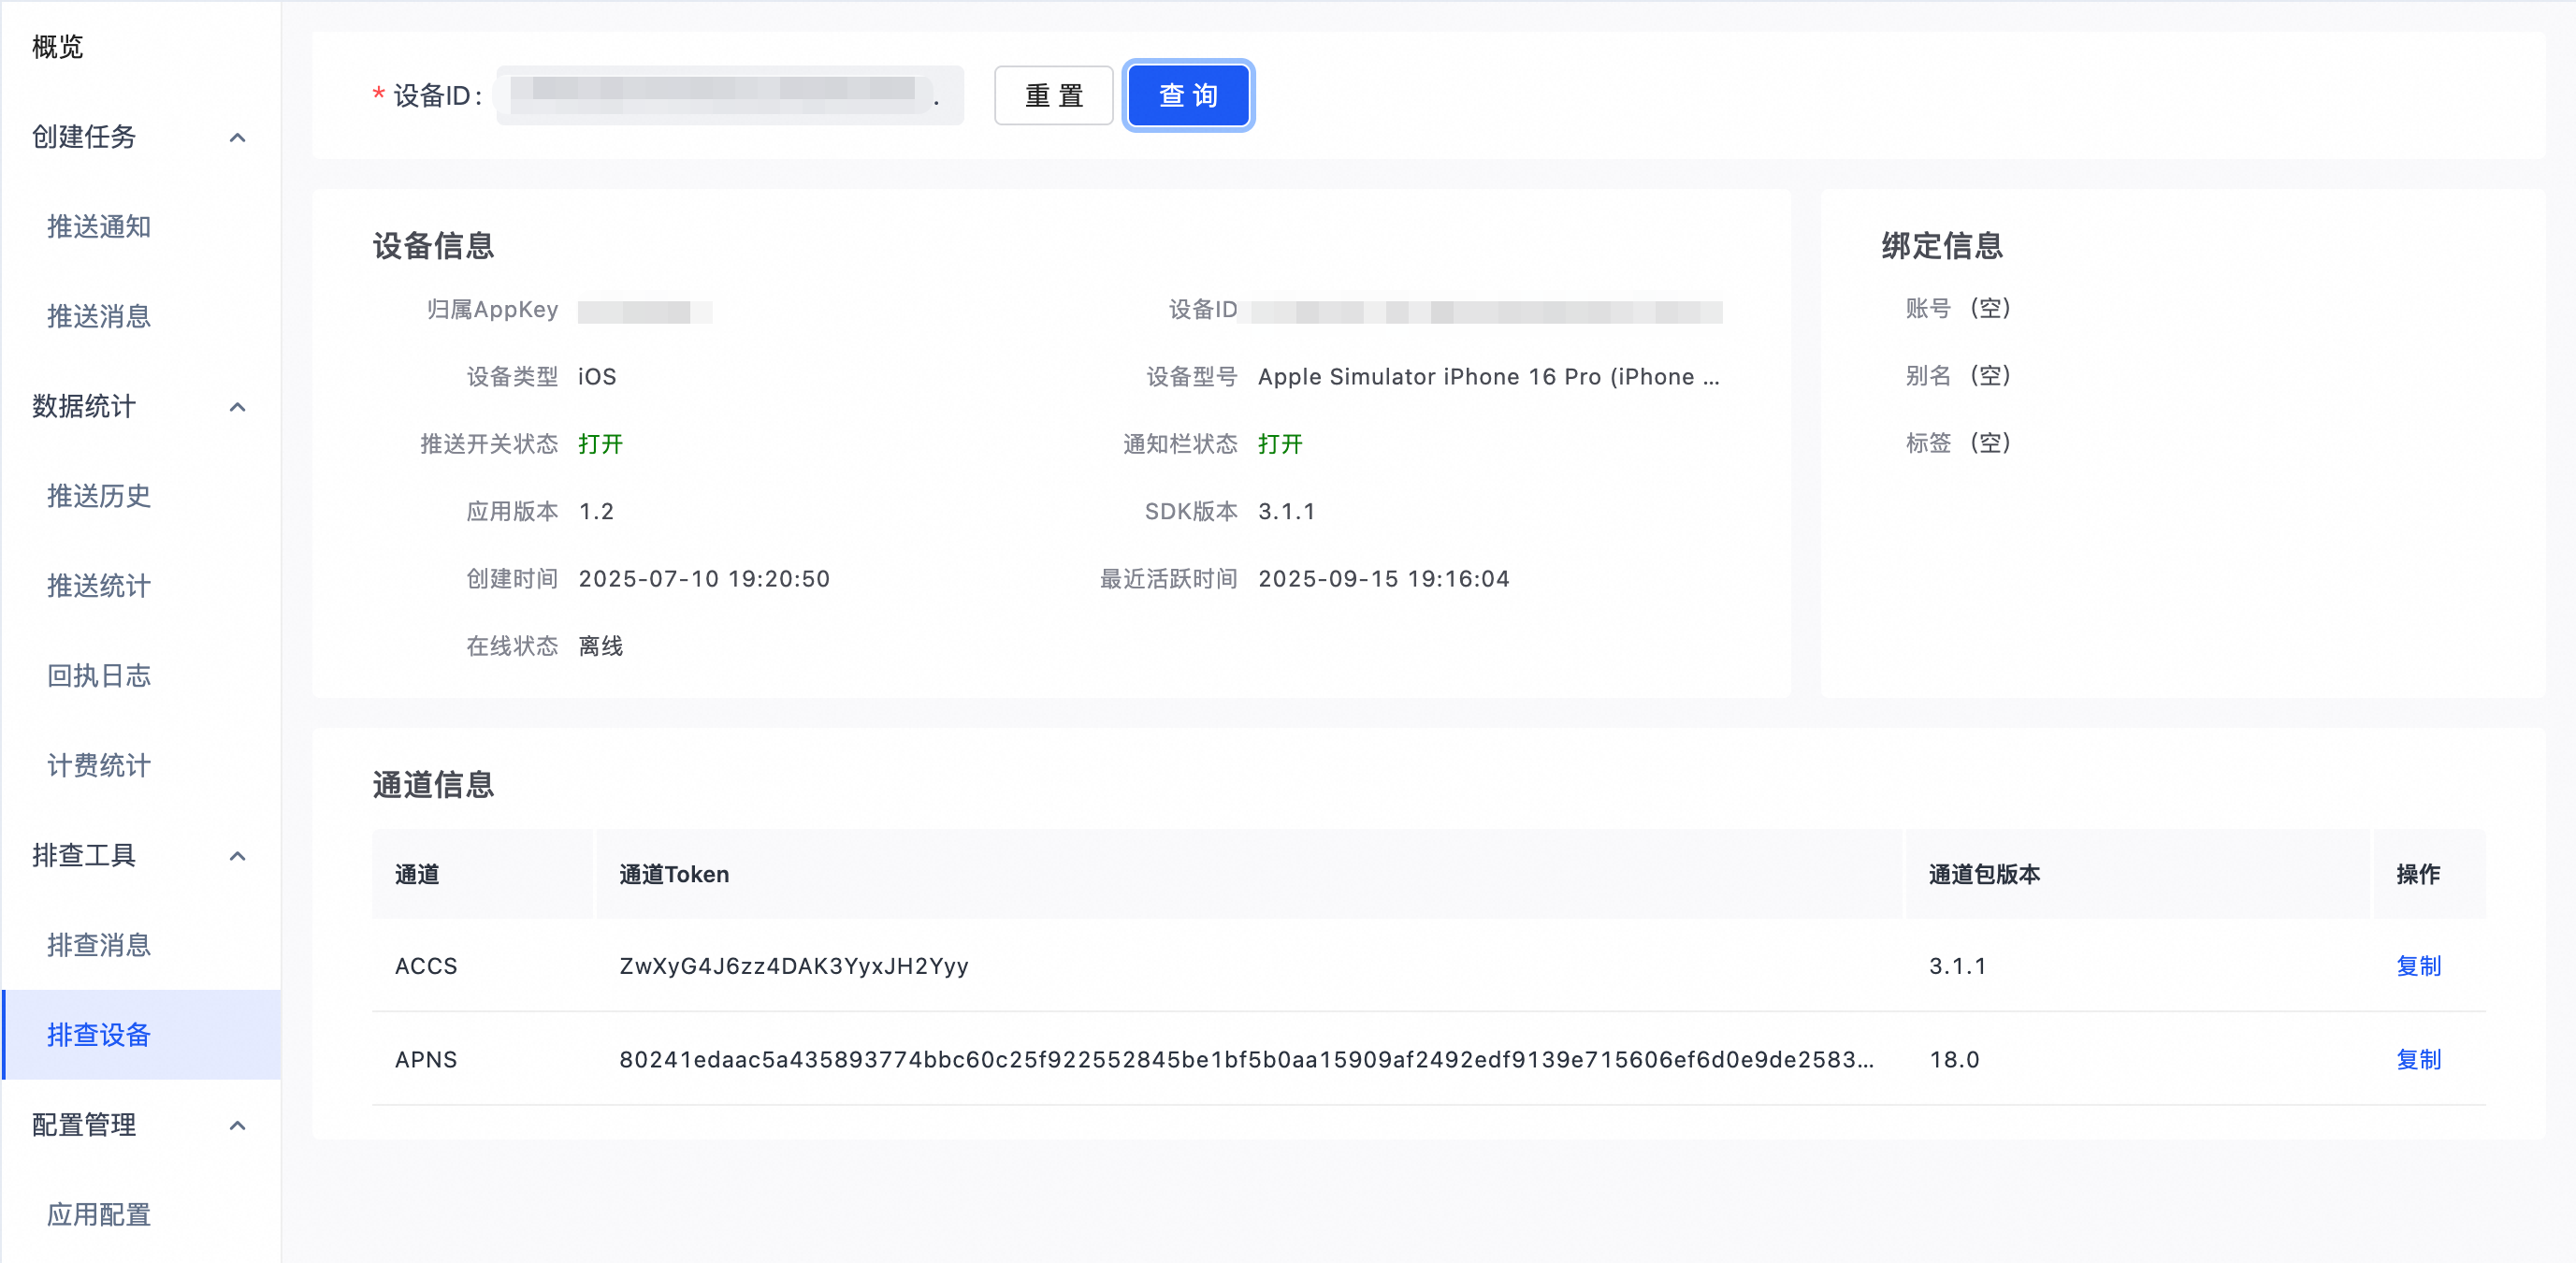
Task: Collapse the 创建任务 menu chevron
Action: (x=237, y=137)
